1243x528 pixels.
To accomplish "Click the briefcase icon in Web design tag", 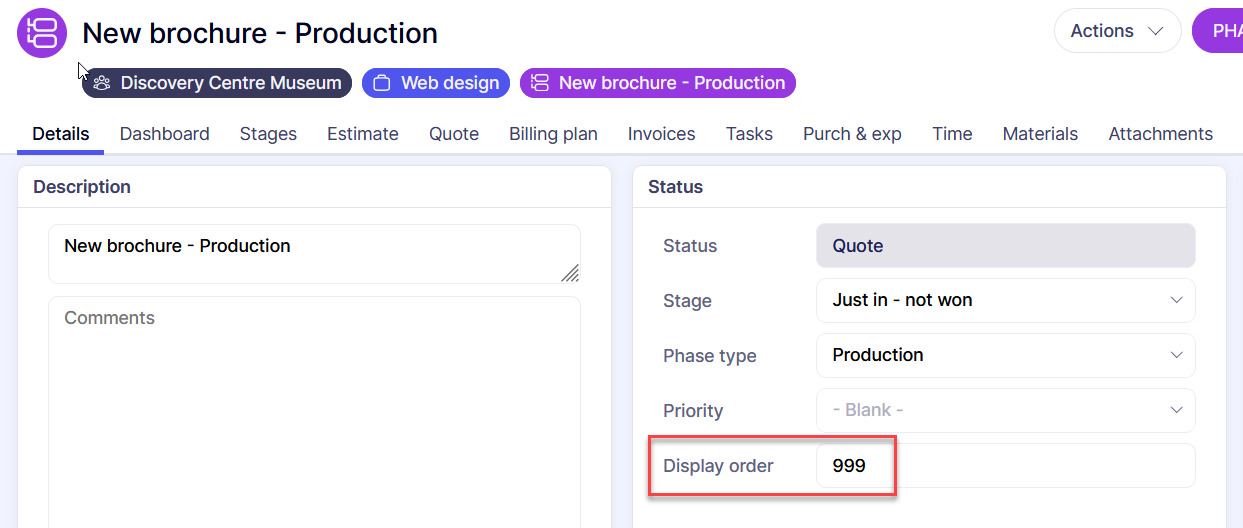I will point(381,83).
